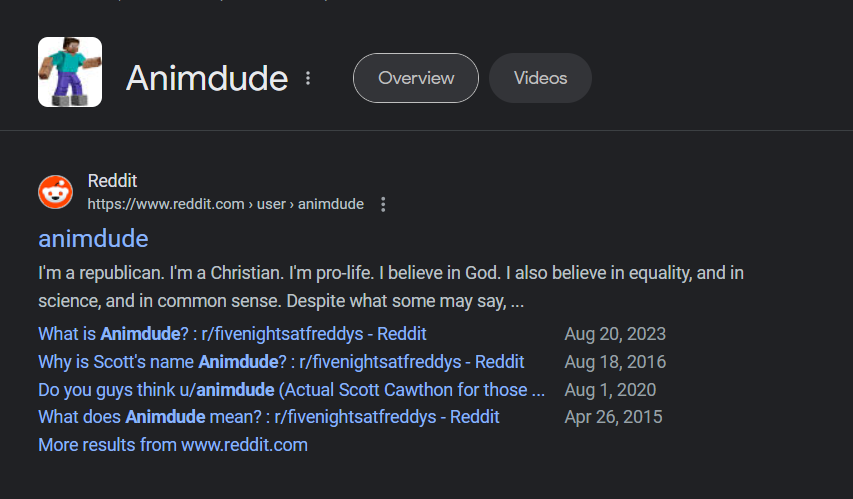This screenshot has width=853, height=499.
Task: Open "Do you guys think u/animdude" link
Action: coord(291,389)
